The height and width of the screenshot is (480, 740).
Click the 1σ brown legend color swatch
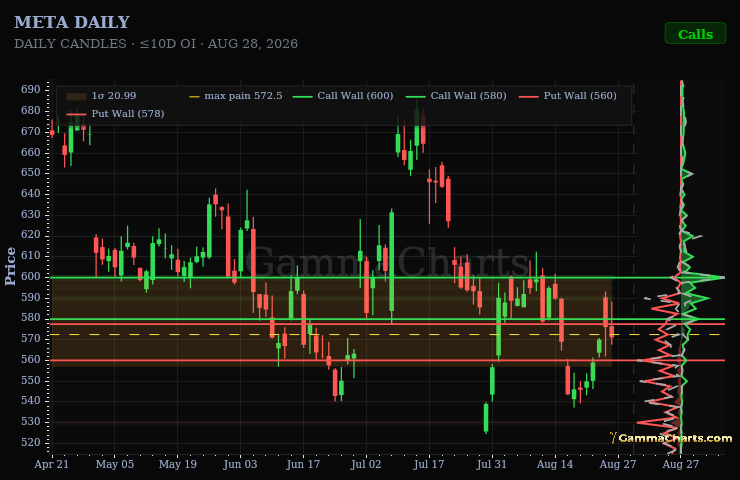tap(76, 96)
